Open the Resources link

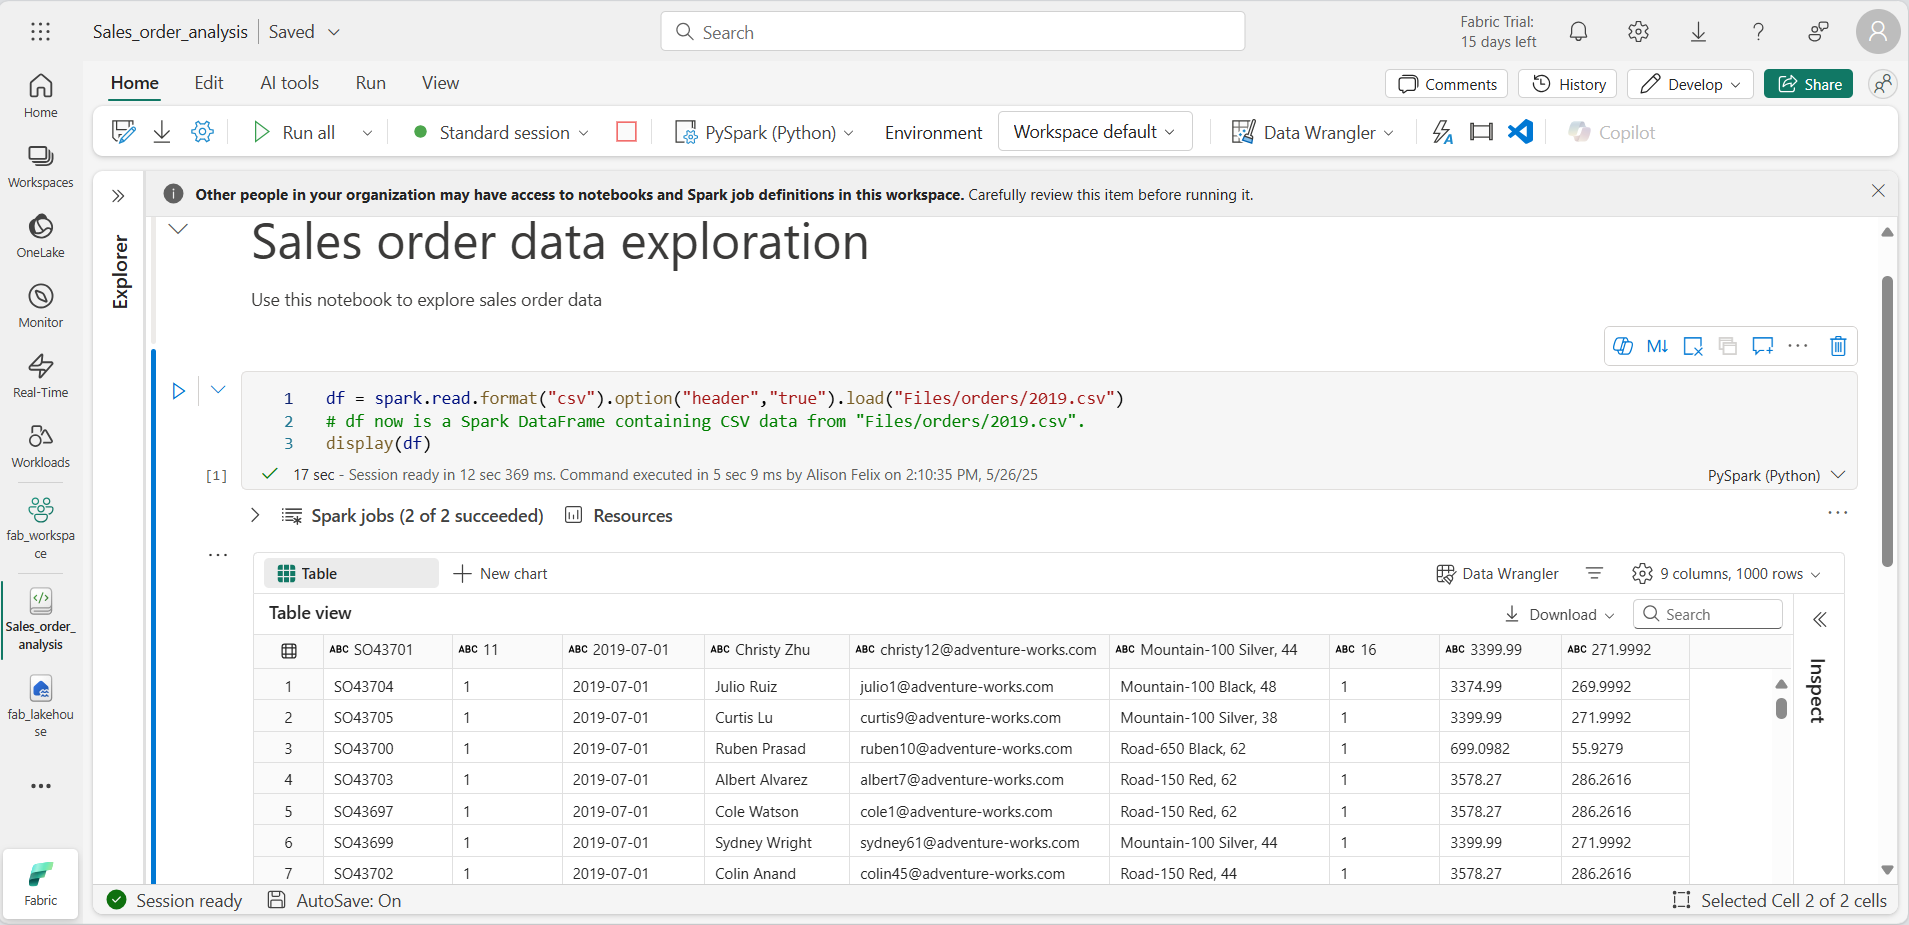[x=618, y=515]
